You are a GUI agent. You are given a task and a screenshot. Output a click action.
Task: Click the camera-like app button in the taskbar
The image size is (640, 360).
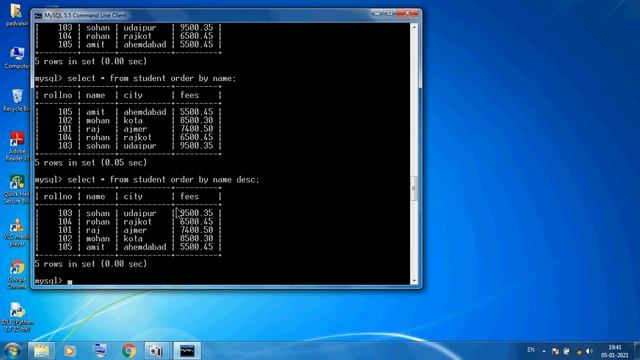[x=157, y=351]
